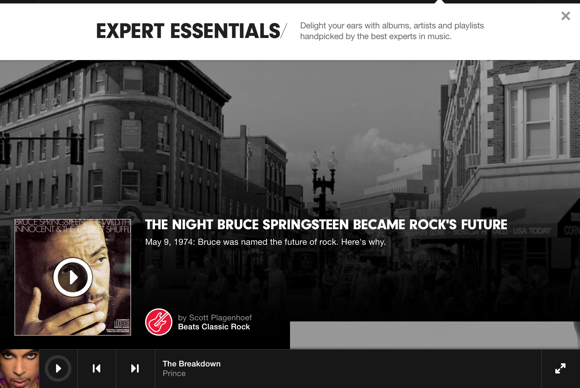The height and width of the screenshot is (388, 580).
Task: Select 'The Breakdown' song title
Action: [192, 364]
